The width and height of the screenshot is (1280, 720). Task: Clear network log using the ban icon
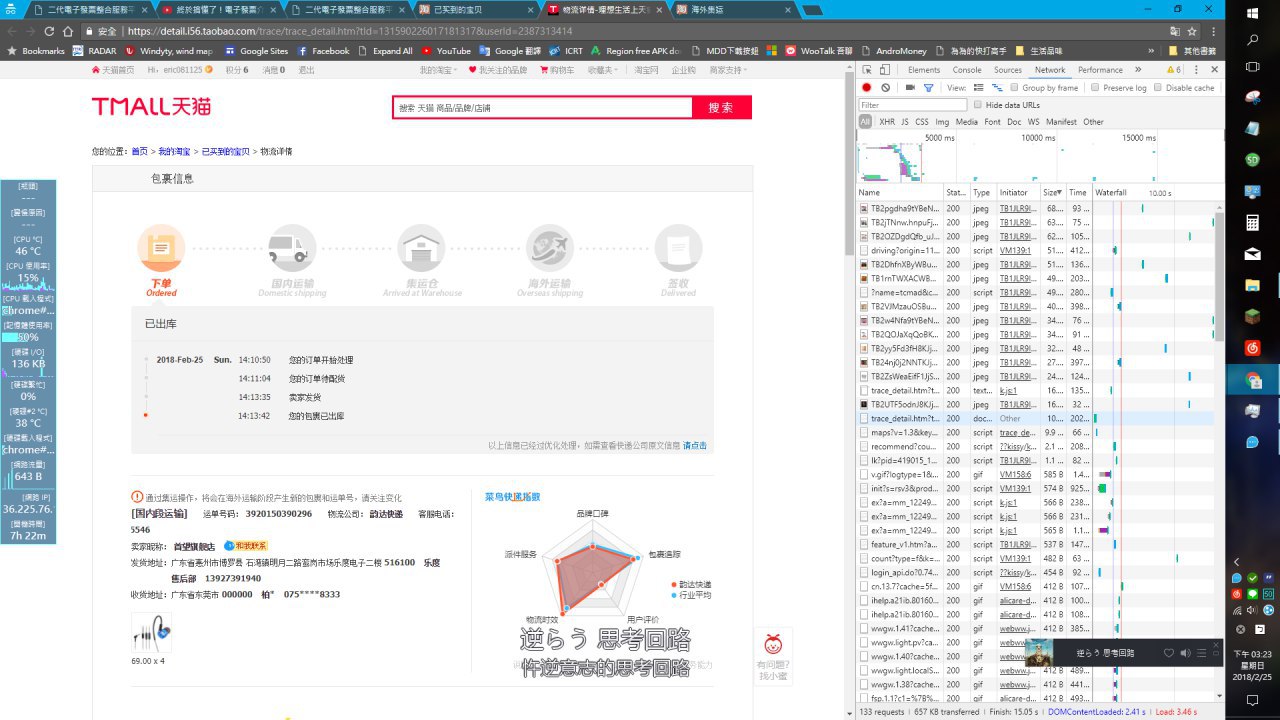[x=885, y=88]
